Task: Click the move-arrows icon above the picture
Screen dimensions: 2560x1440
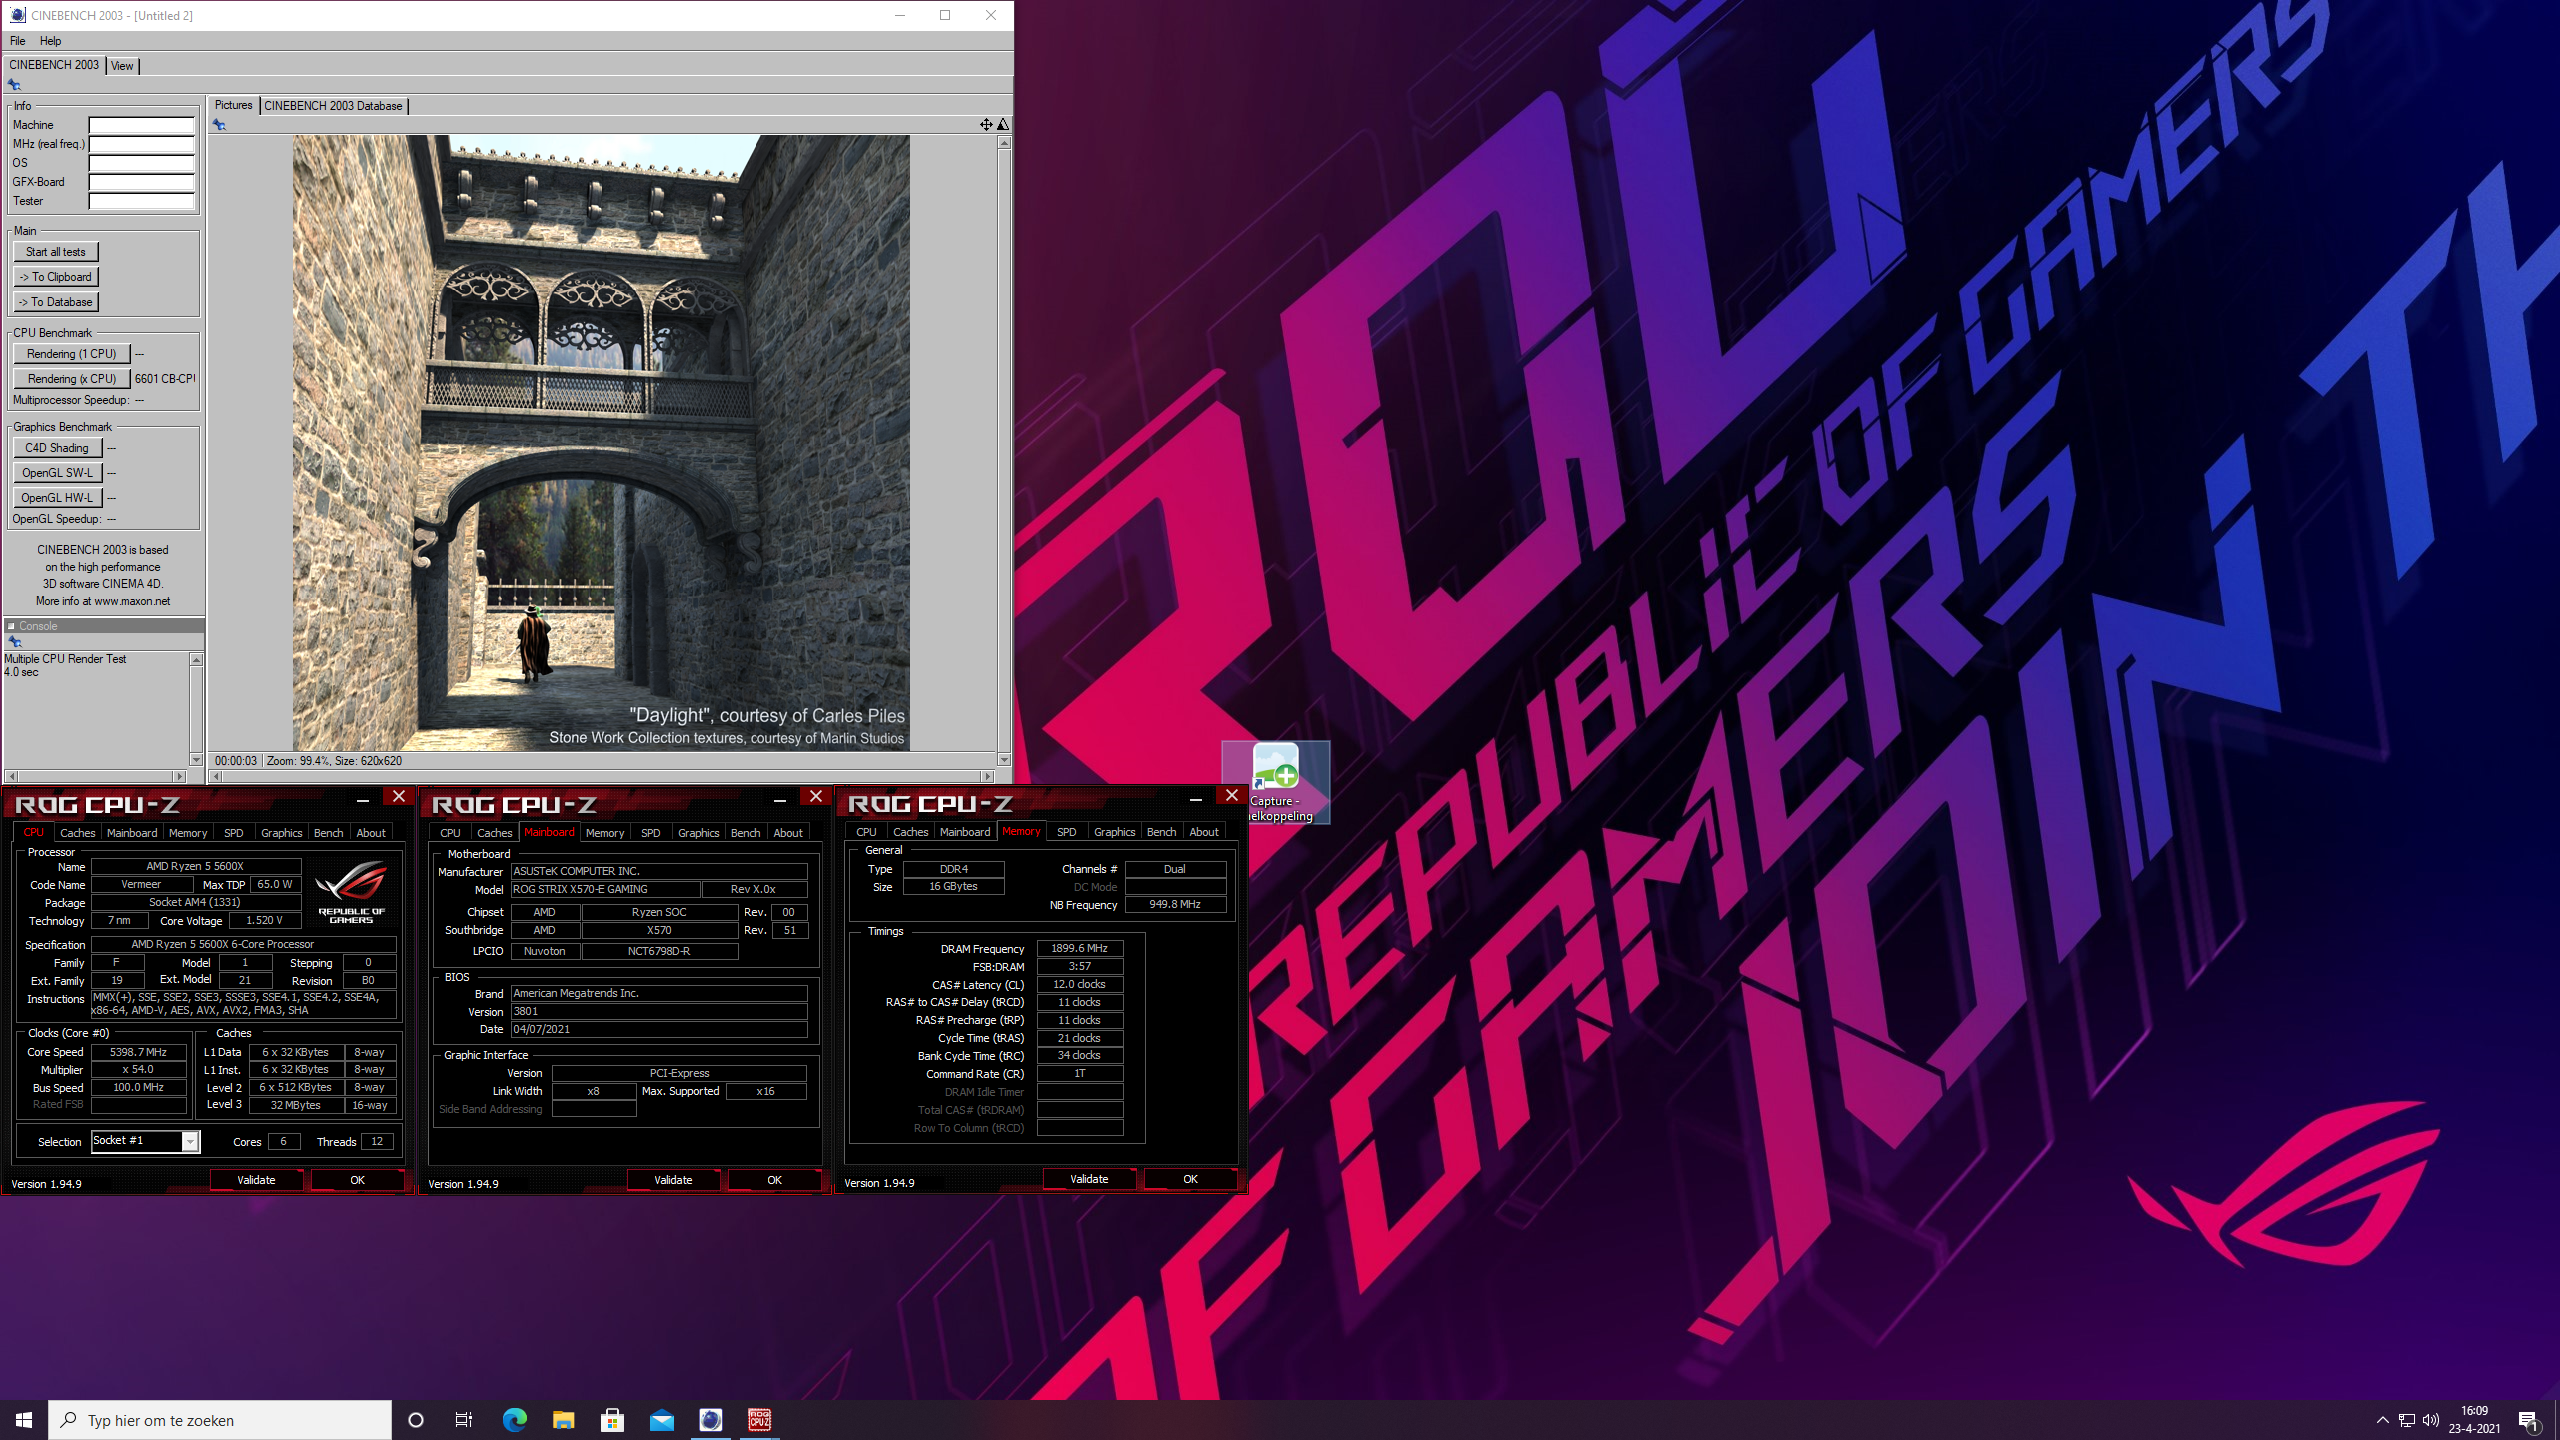Action: (986, 124)
